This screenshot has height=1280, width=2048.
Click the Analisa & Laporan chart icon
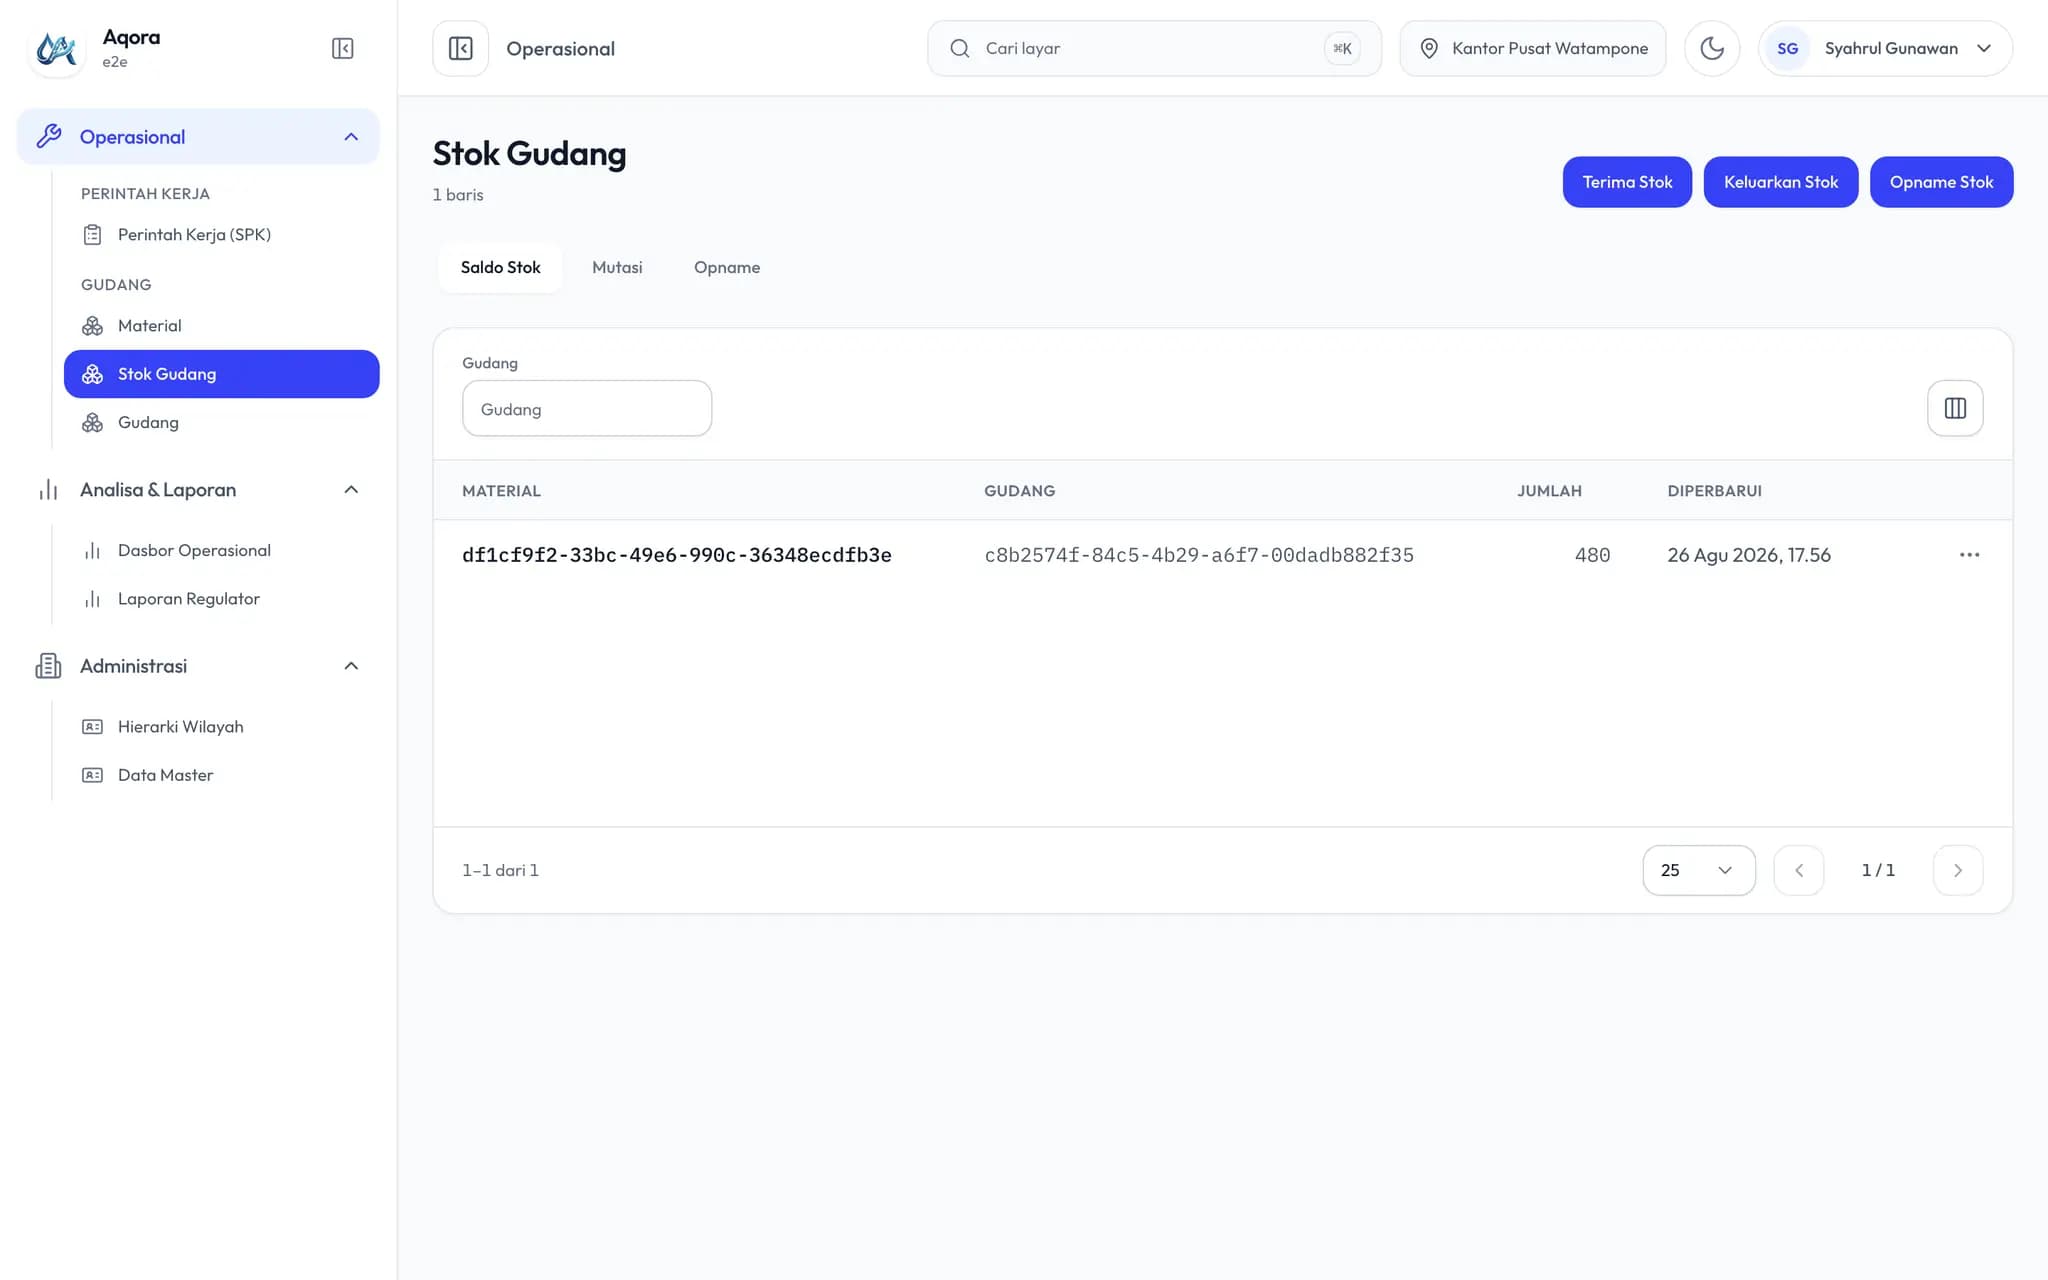click(49, 490)
